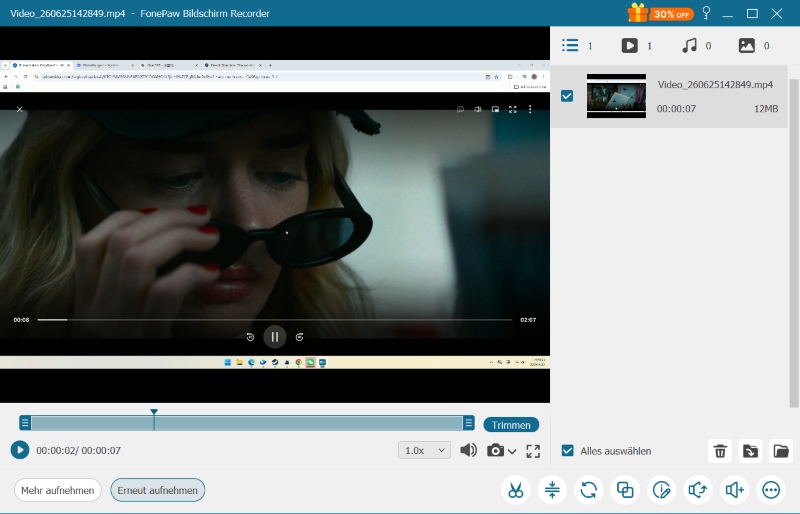Click the recorded video's pause button
The height and width of the screenshot is (514, 800).
274,337
